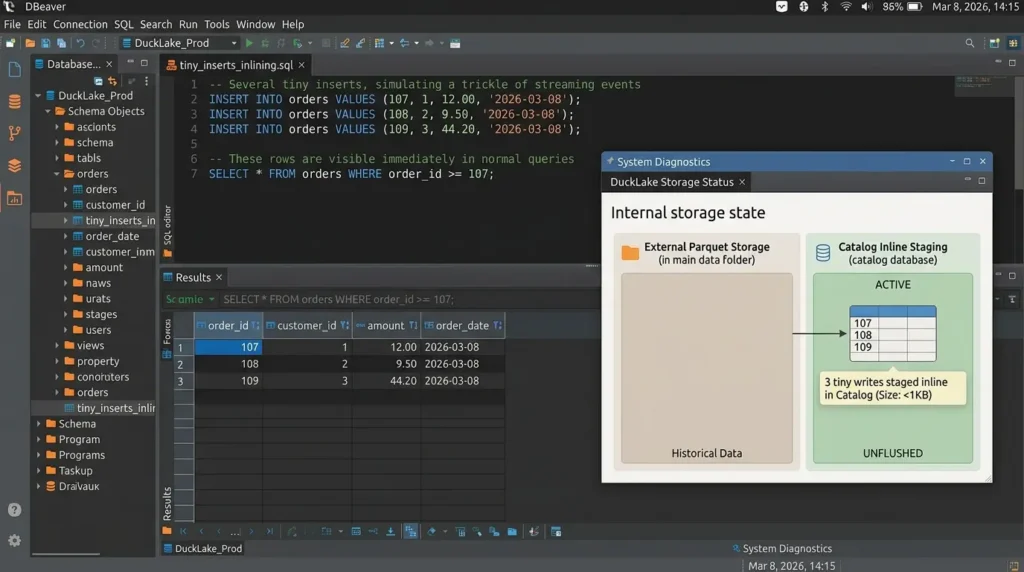
Task: Sort by the order_id column header
Action: (x=228, y=325)
